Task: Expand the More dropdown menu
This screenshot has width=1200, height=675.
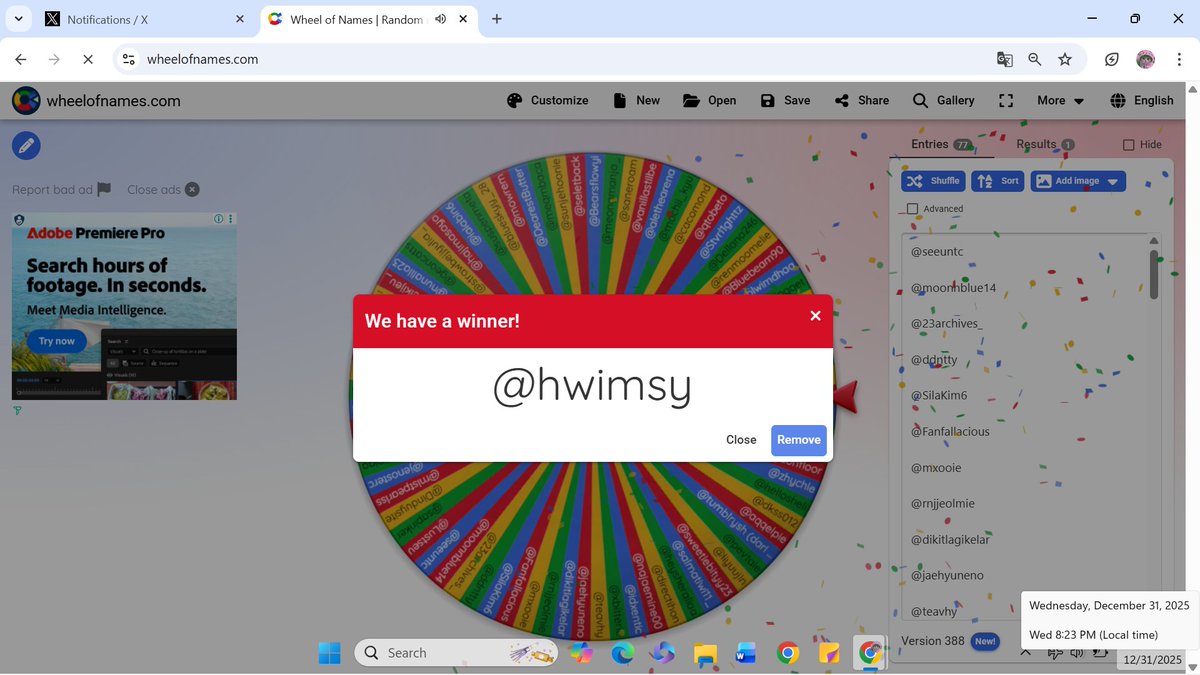Action: (1060, 100)
